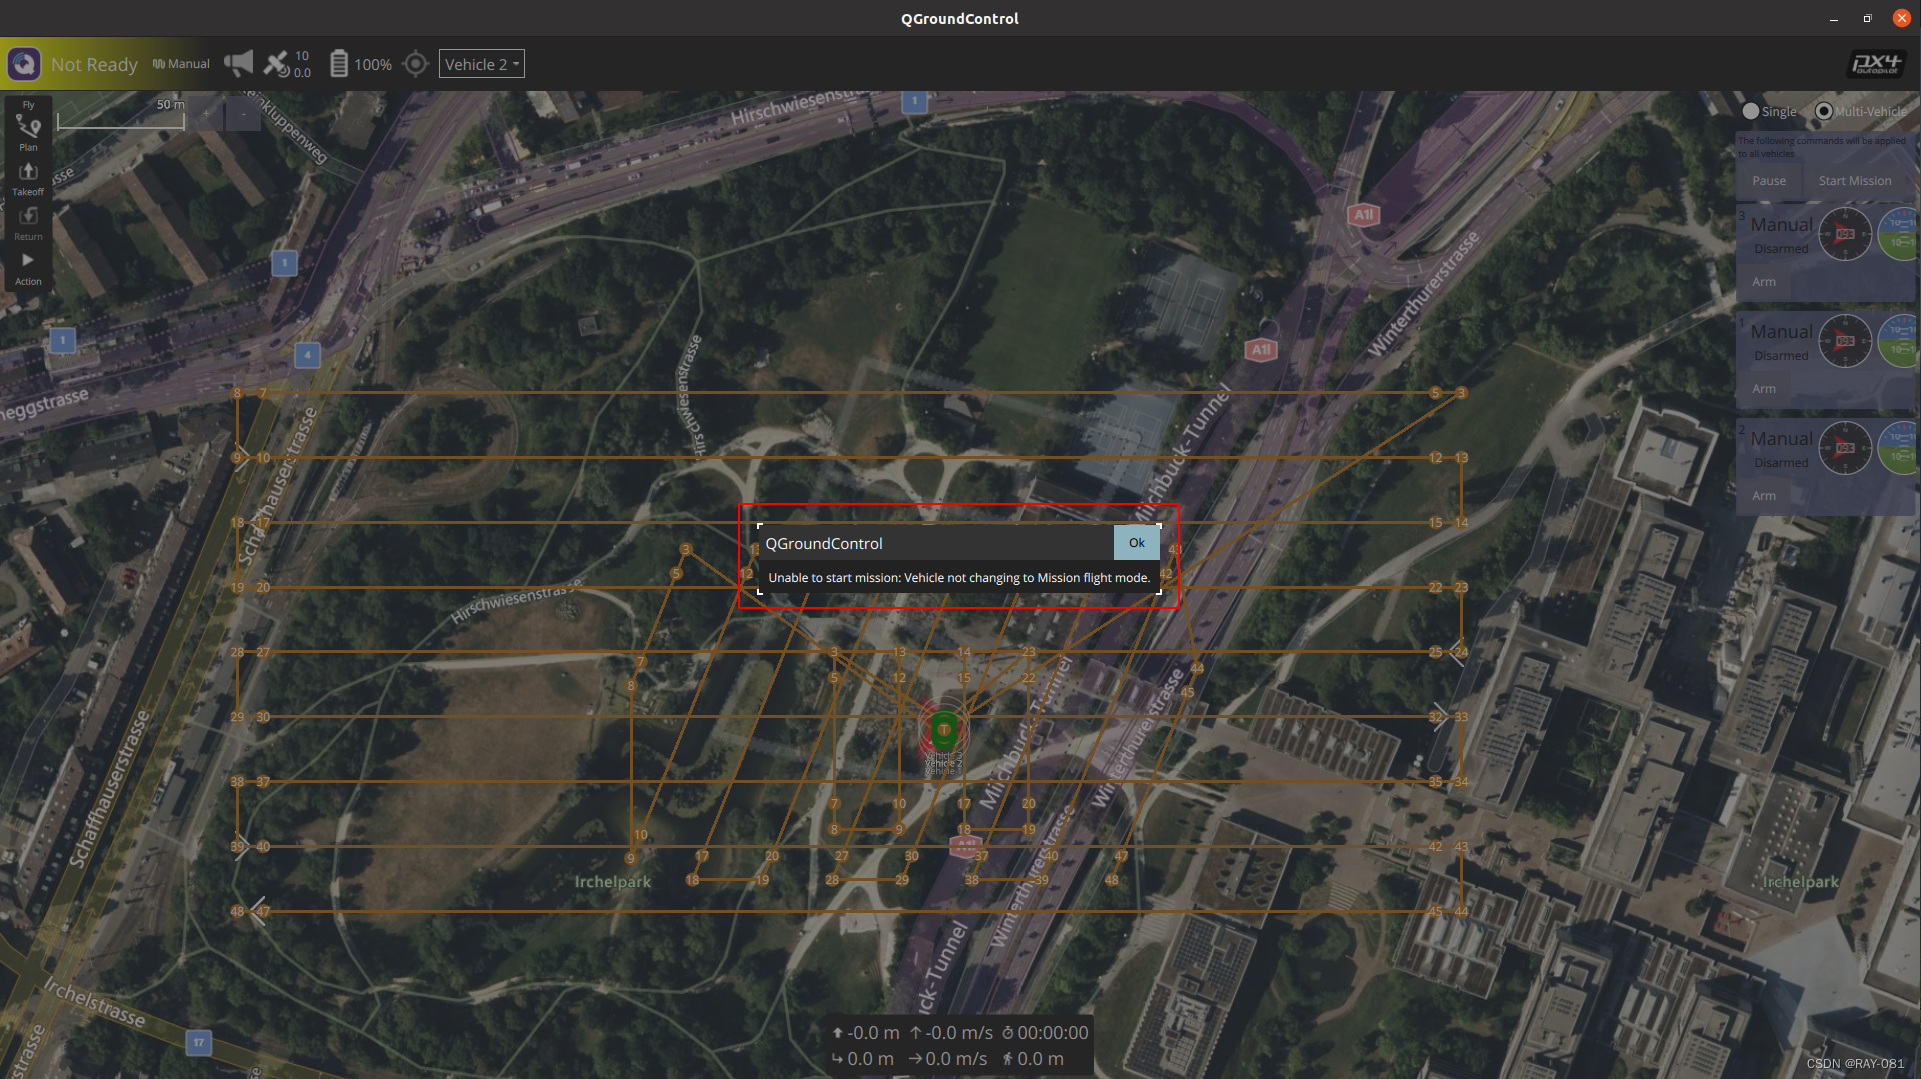Click the 50 m map scale indicator
The image size is (1921, 1079).
[x=121, y=114]
